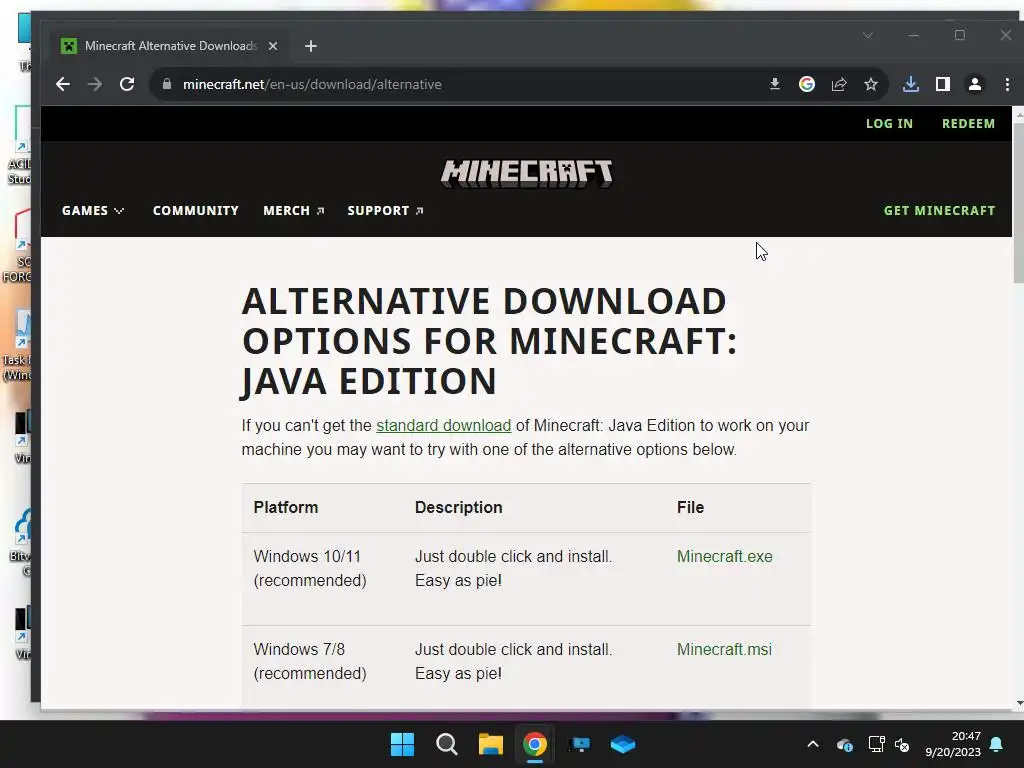Open File Explorer from the taskbar

click(490, 744)
